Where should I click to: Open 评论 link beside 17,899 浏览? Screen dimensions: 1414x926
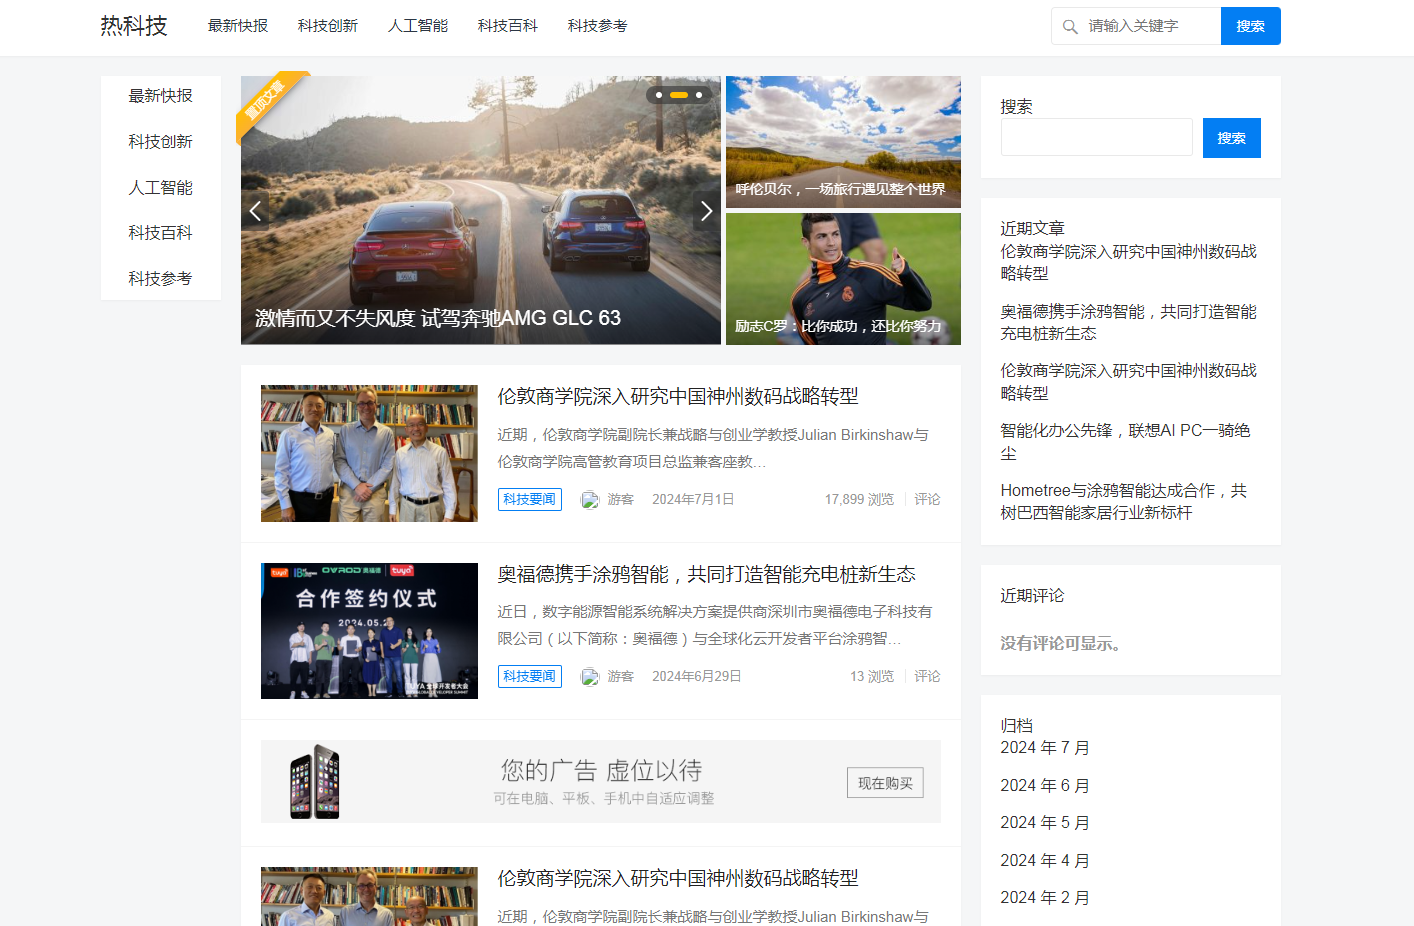click(927, 499)
